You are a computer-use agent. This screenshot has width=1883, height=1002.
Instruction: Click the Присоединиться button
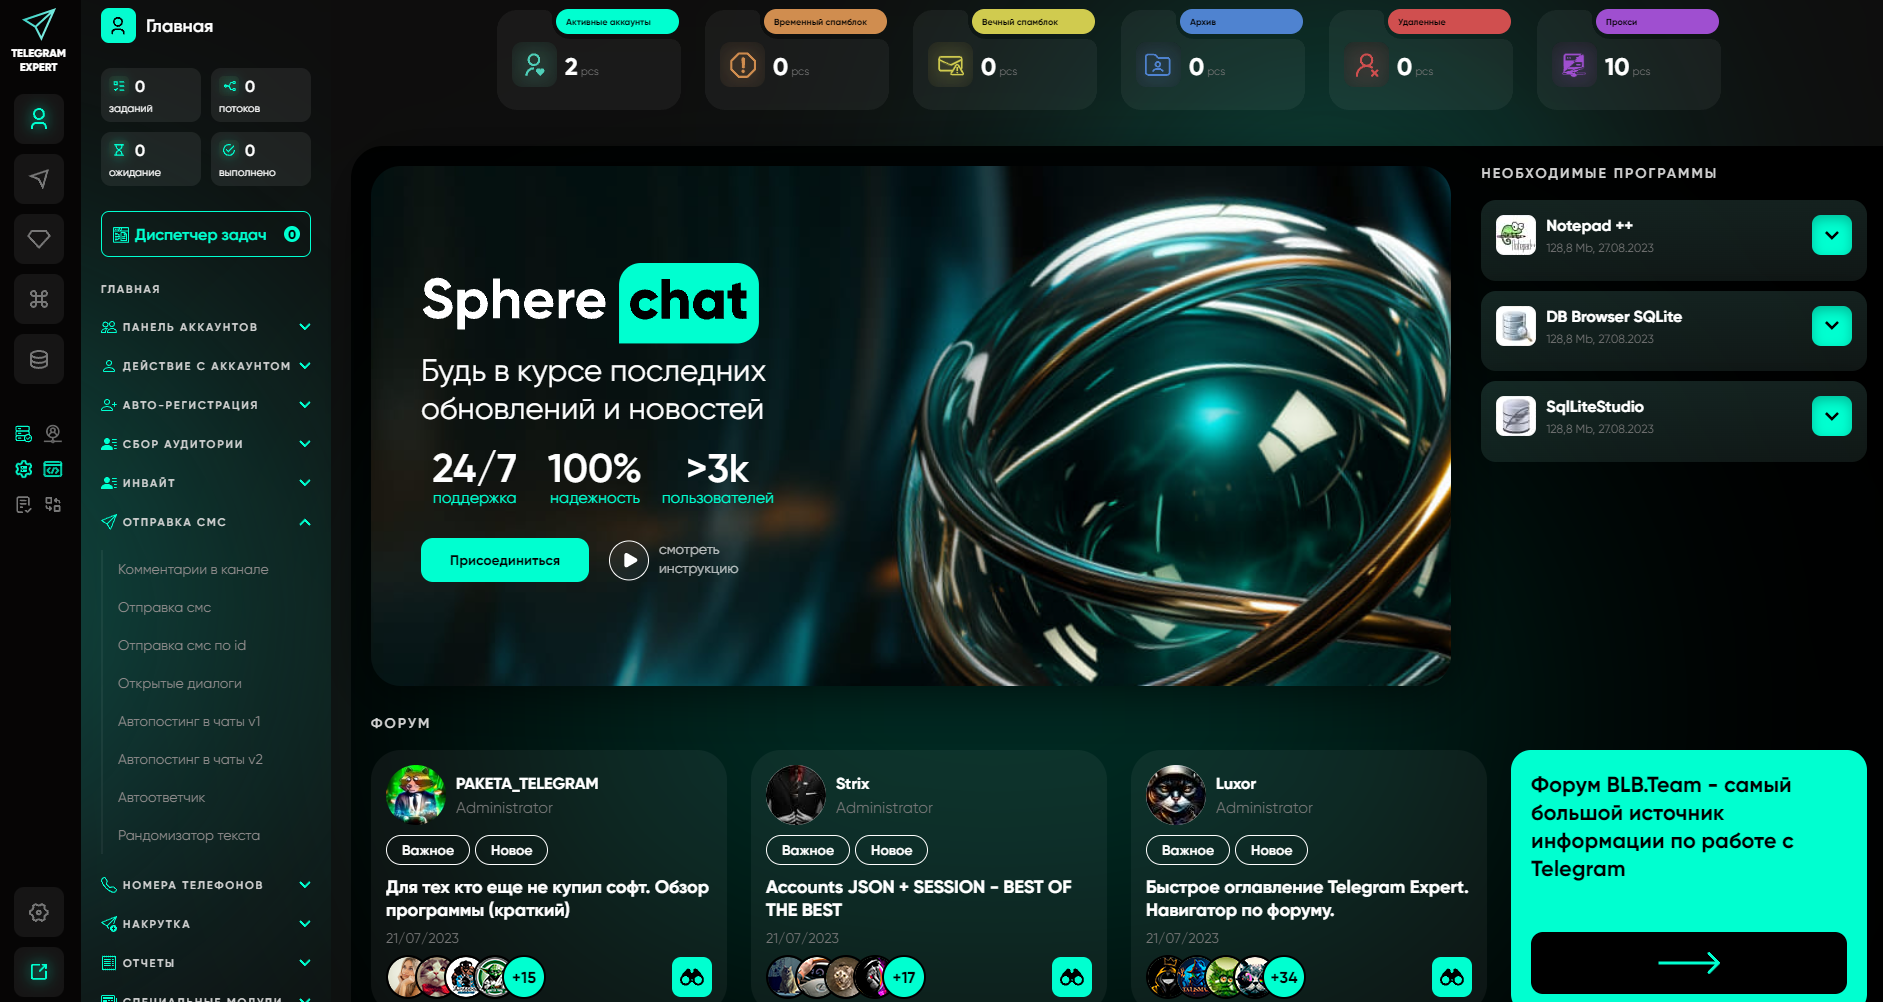point(505,560)
